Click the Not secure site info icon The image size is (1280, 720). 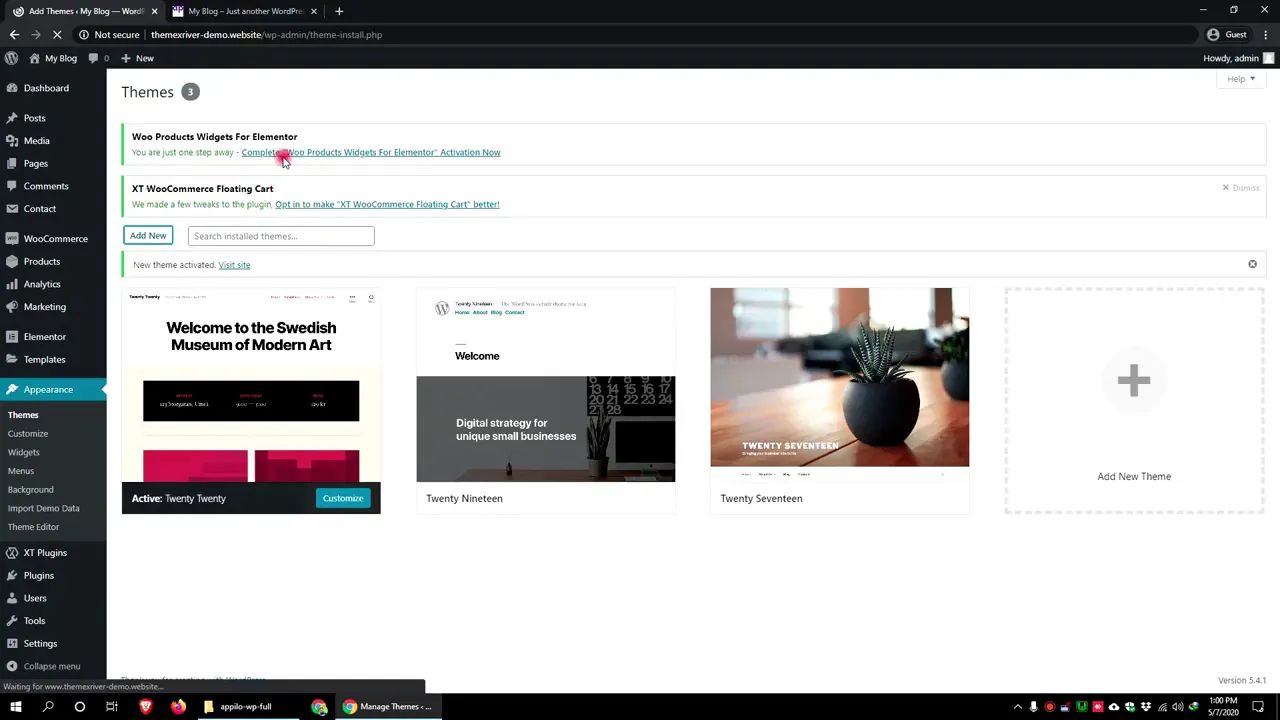point(84,35)
